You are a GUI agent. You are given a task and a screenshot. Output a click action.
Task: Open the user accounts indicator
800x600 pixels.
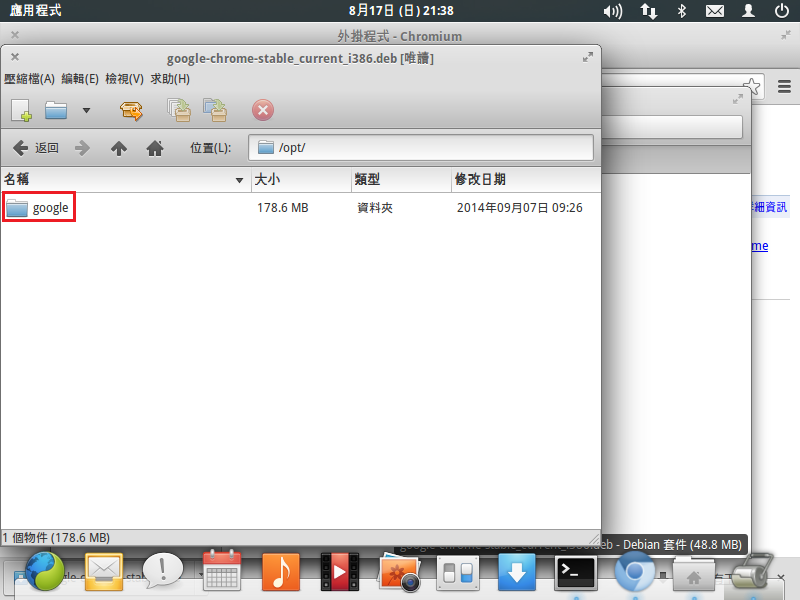coord(748,11)
